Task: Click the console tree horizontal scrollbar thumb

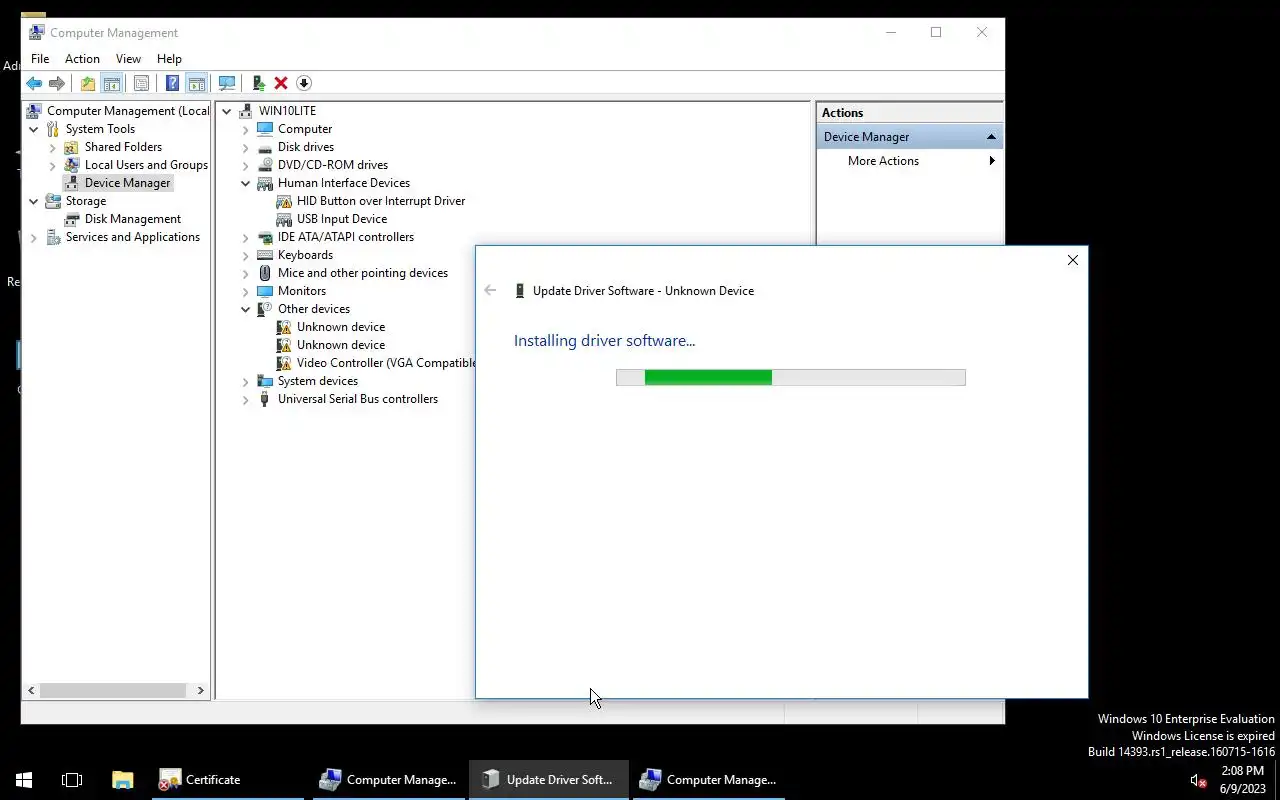Action: coord(113,690)
